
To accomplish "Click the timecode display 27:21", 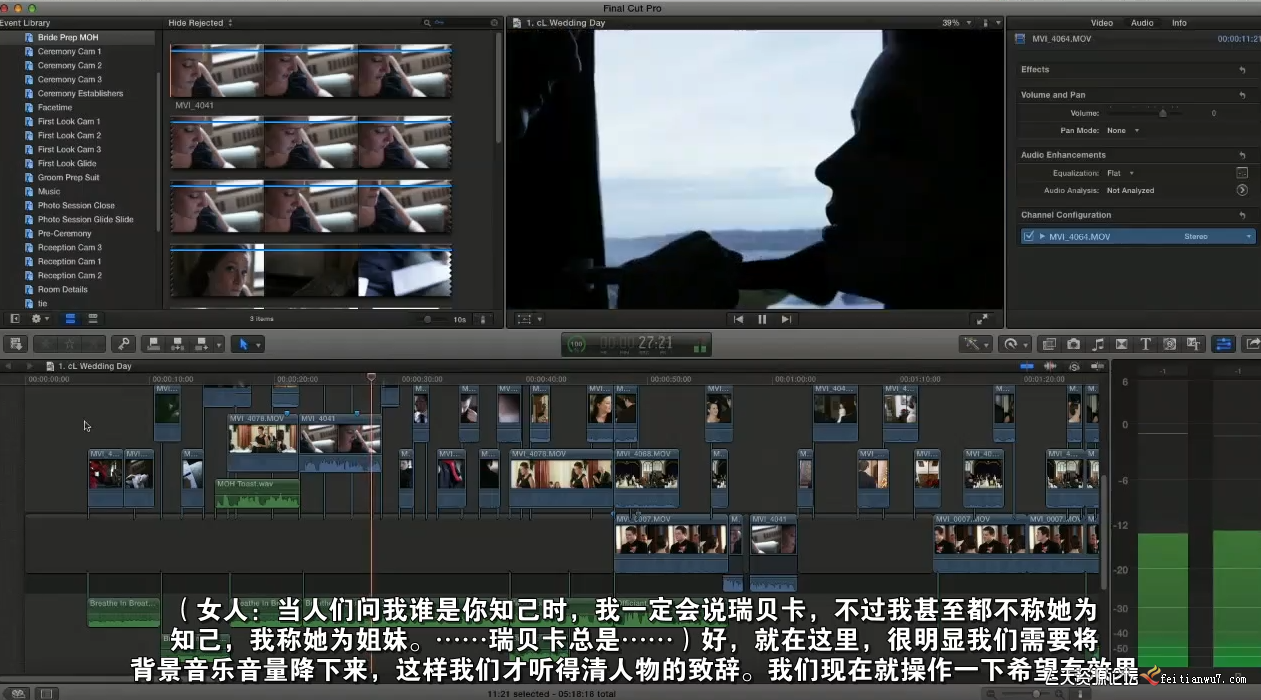I will pyautogui.click(x=656, y=344).
